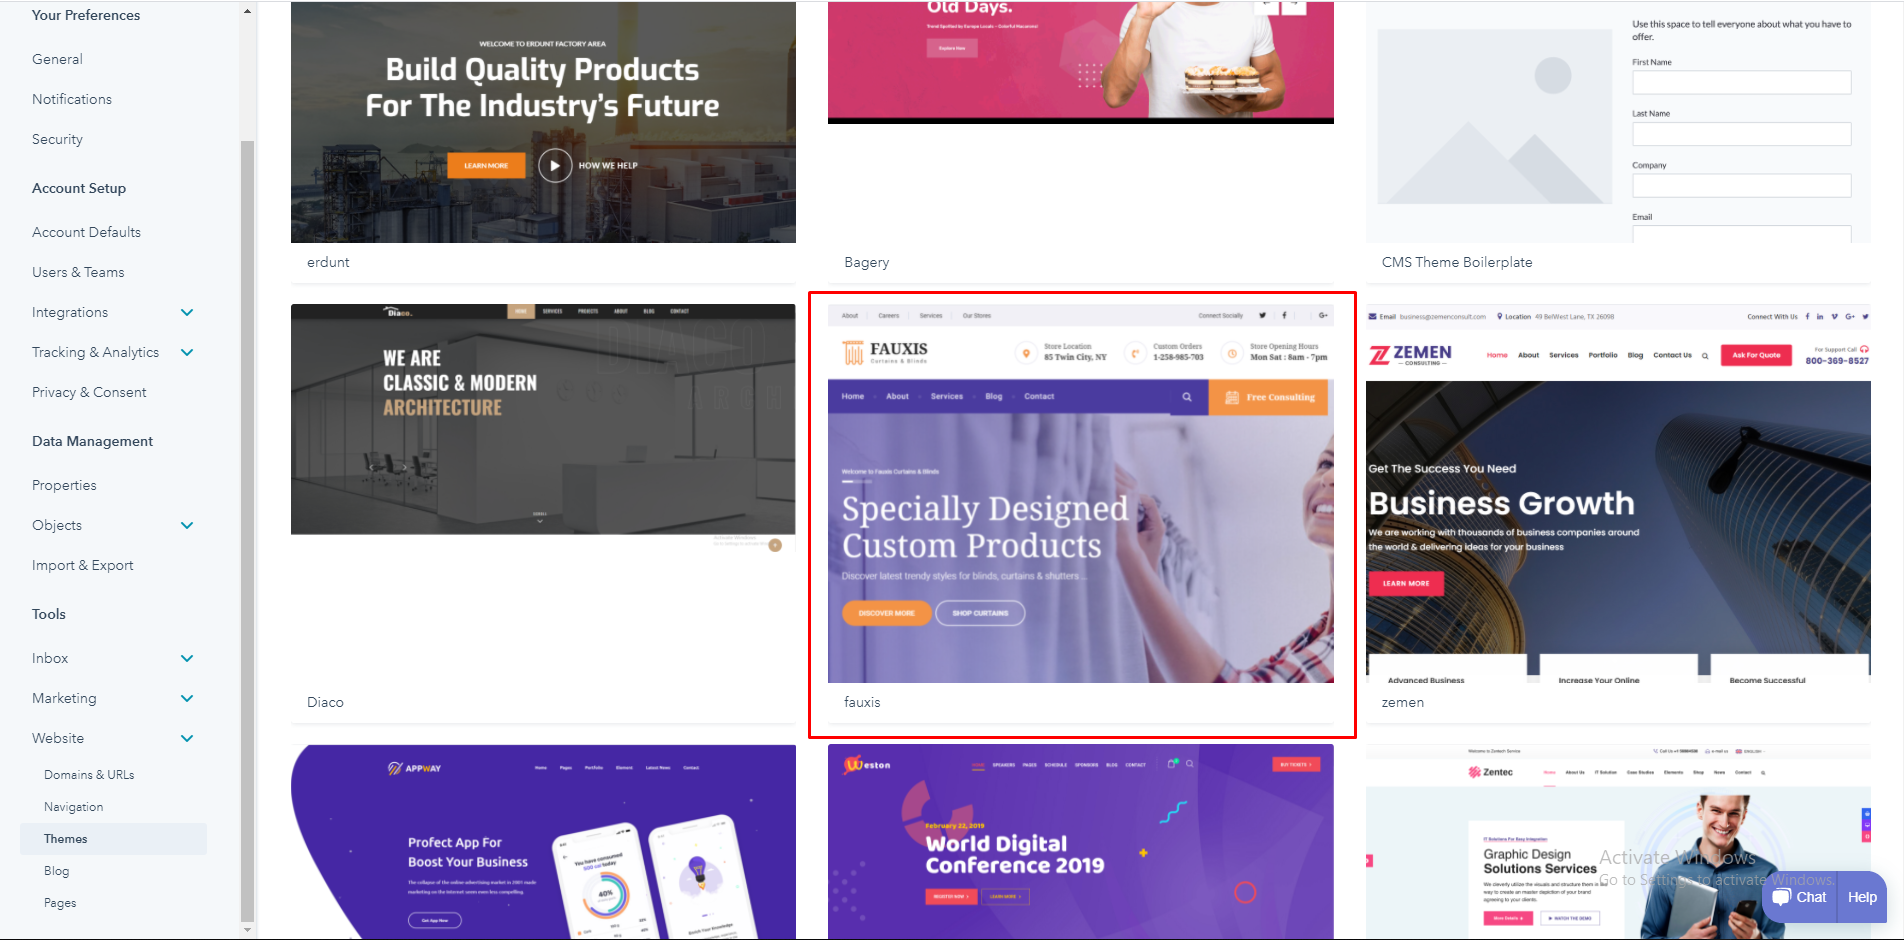Screen dimensions: 1904x940
Task: Select the Zentec theme thumbnail
Action: coord(1618,841)
